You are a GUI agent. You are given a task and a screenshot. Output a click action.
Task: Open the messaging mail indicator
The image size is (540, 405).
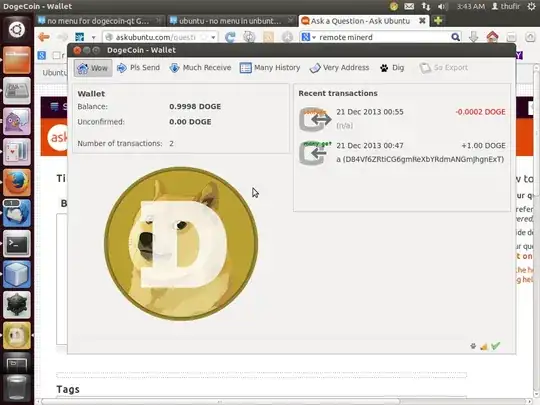tap(409, 6)
